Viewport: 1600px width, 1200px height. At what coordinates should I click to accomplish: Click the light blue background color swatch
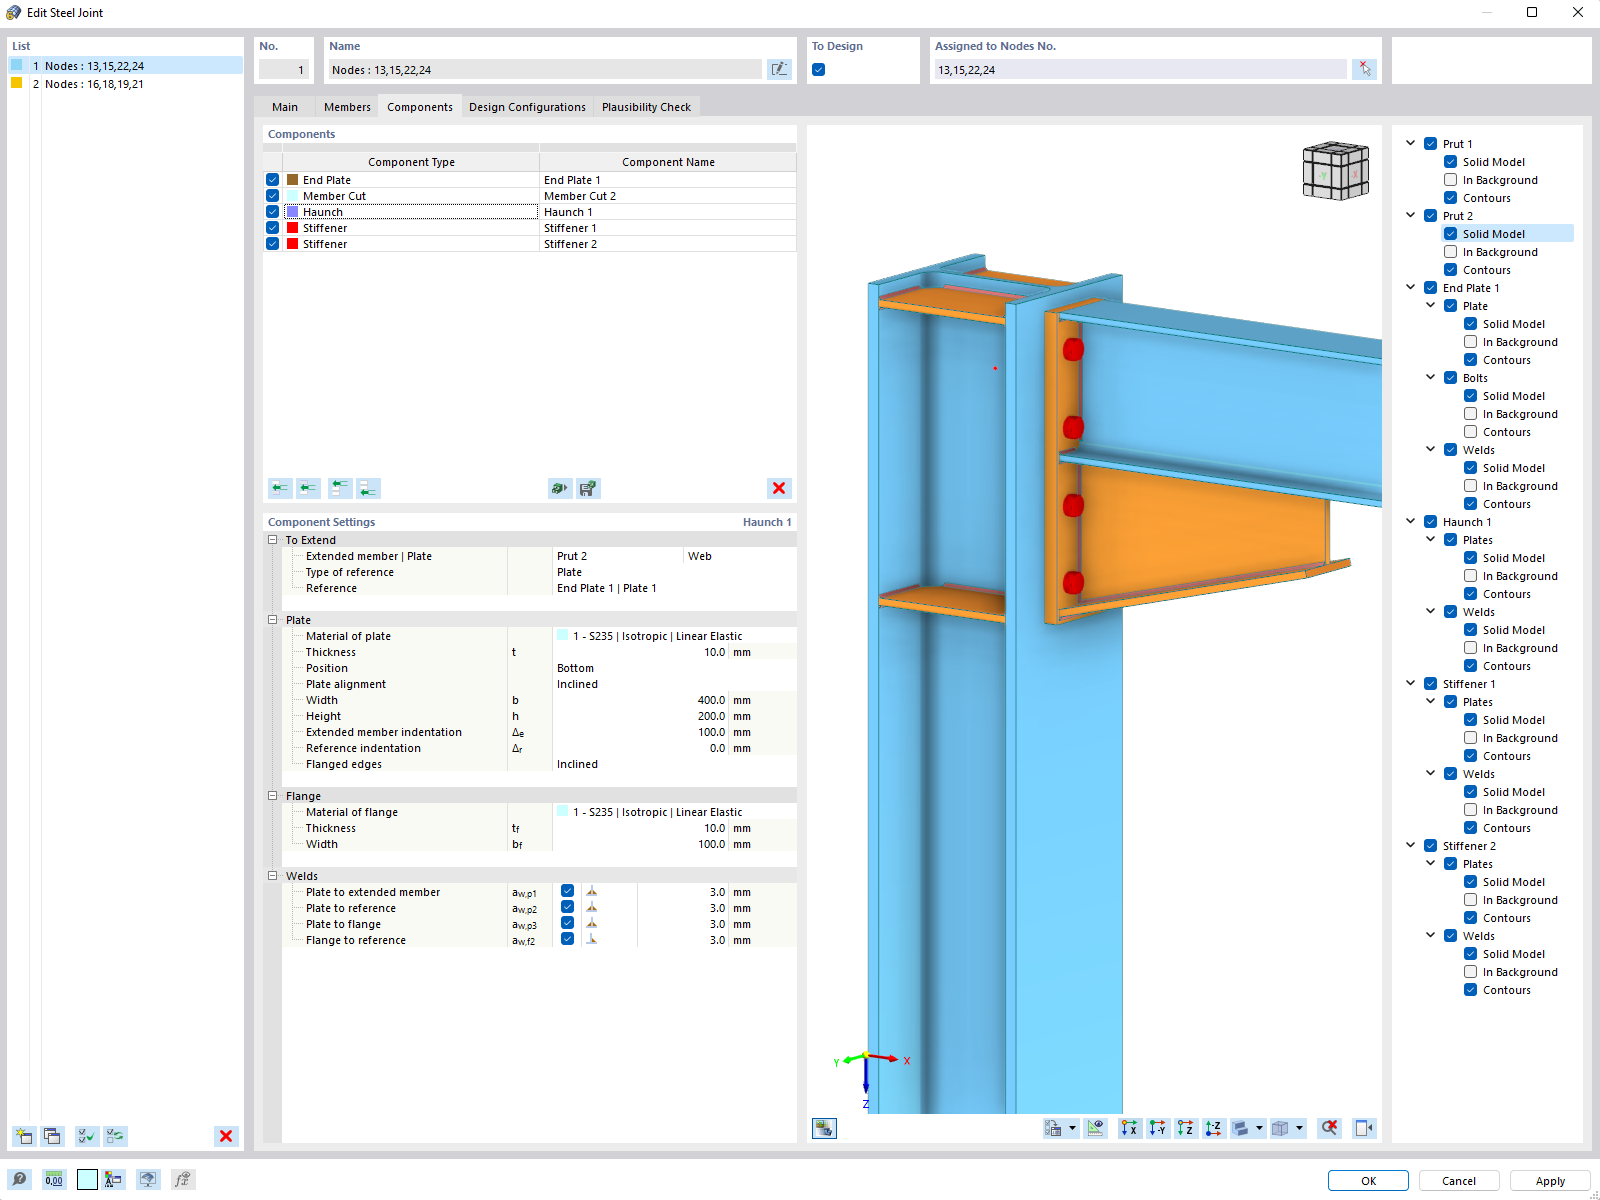[87, 1179]
